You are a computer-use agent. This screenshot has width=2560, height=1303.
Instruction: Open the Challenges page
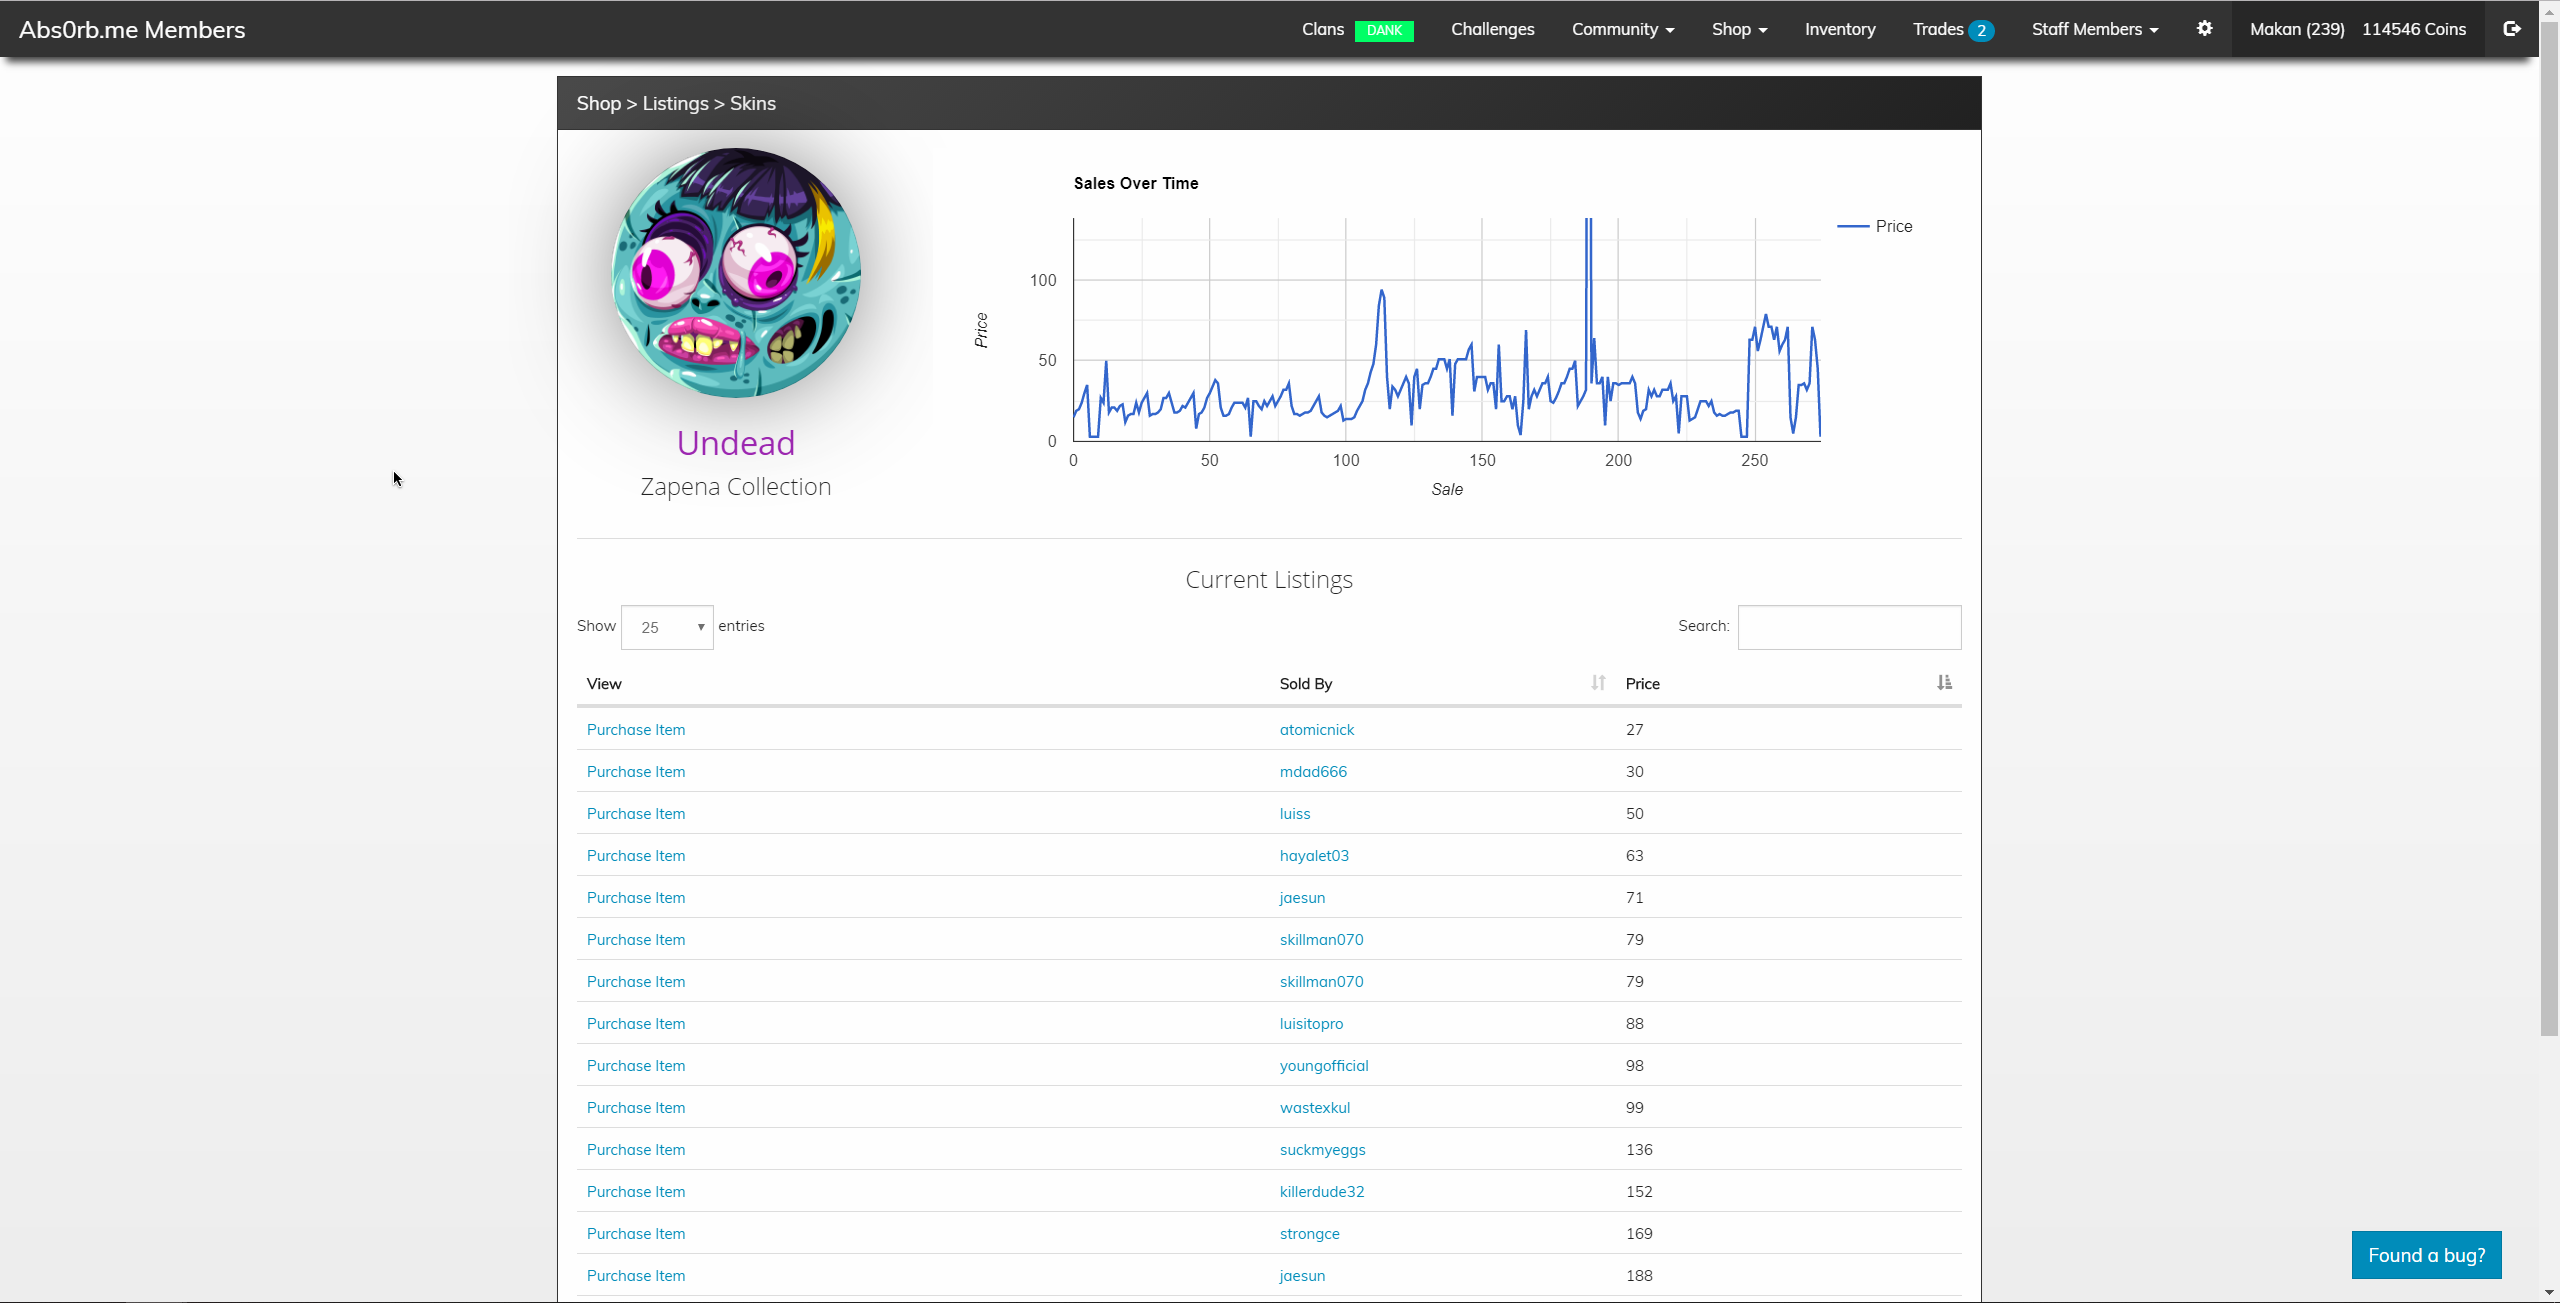pyautogui.click(x=1492, y=29)
